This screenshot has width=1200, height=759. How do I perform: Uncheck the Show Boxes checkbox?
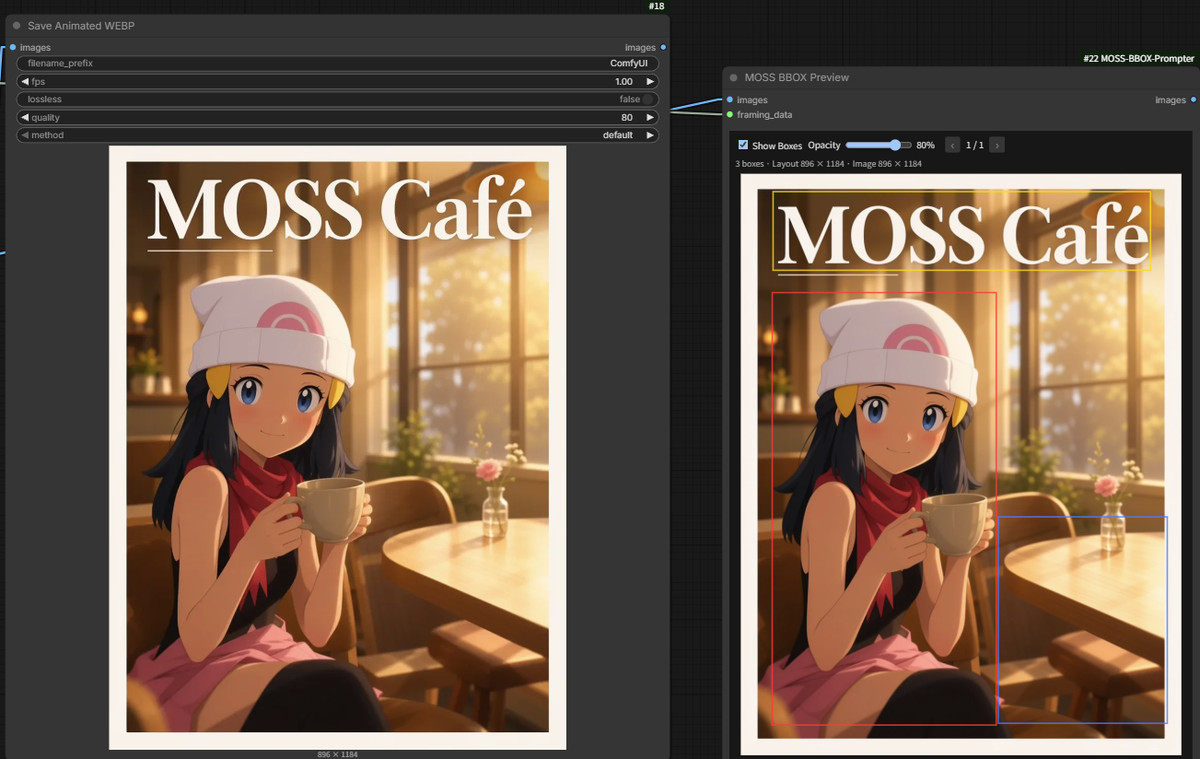[x=743, y=145]
